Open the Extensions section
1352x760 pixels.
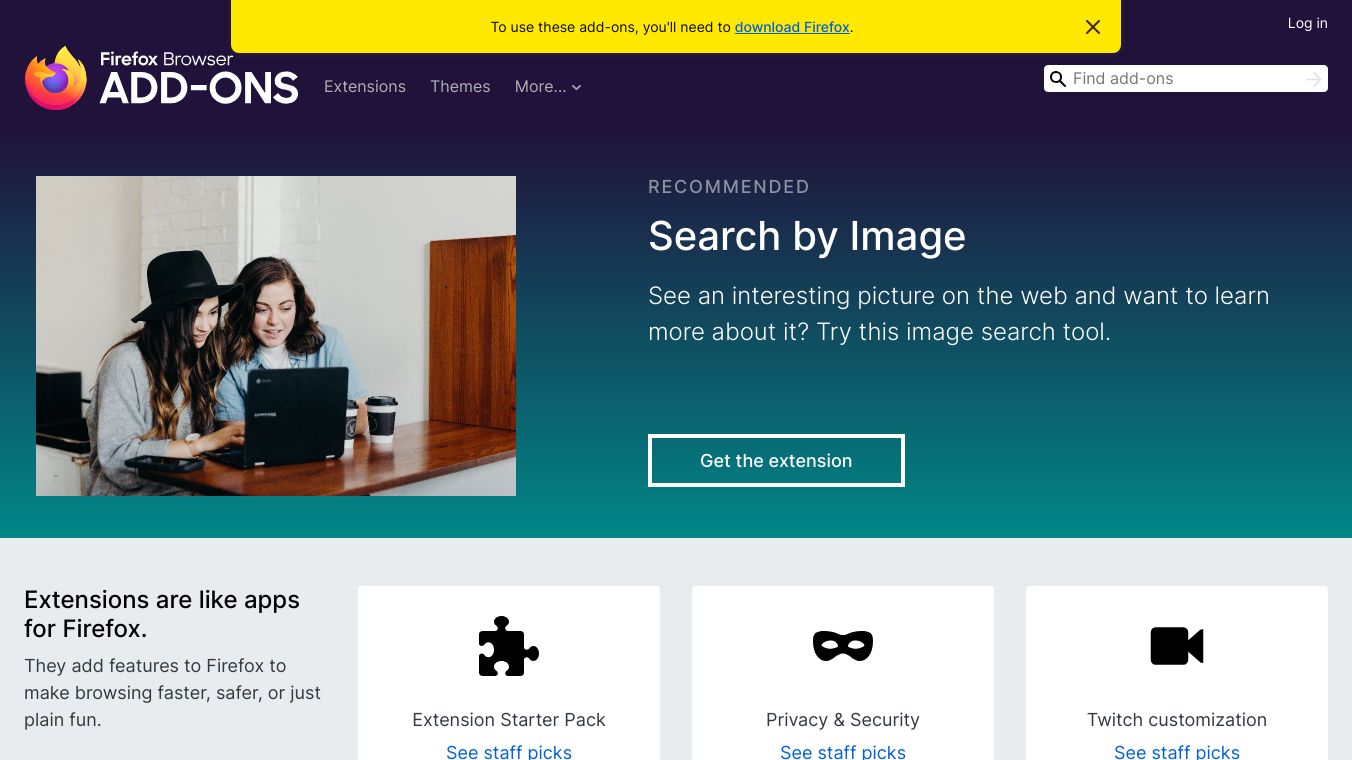(365, 87)
